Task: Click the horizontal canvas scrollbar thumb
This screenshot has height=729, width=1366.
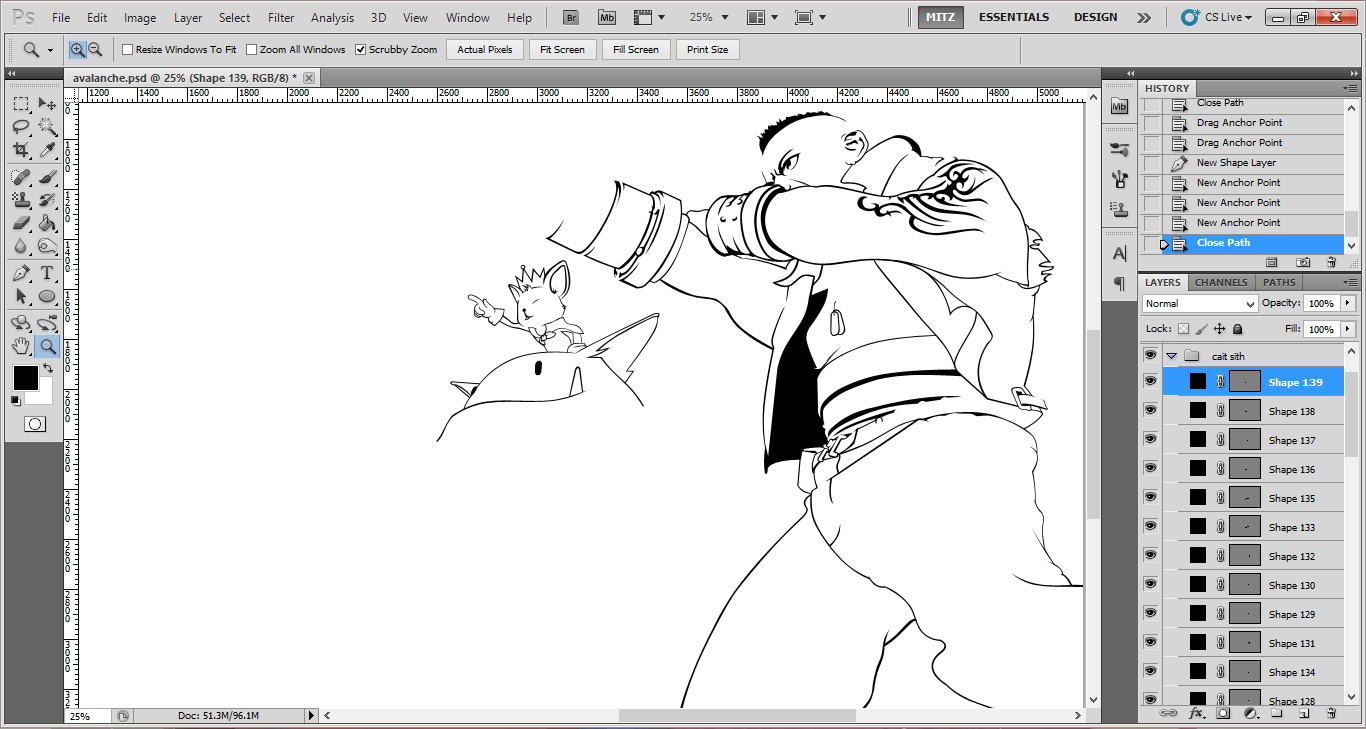Action: click(x=737, y=715)
